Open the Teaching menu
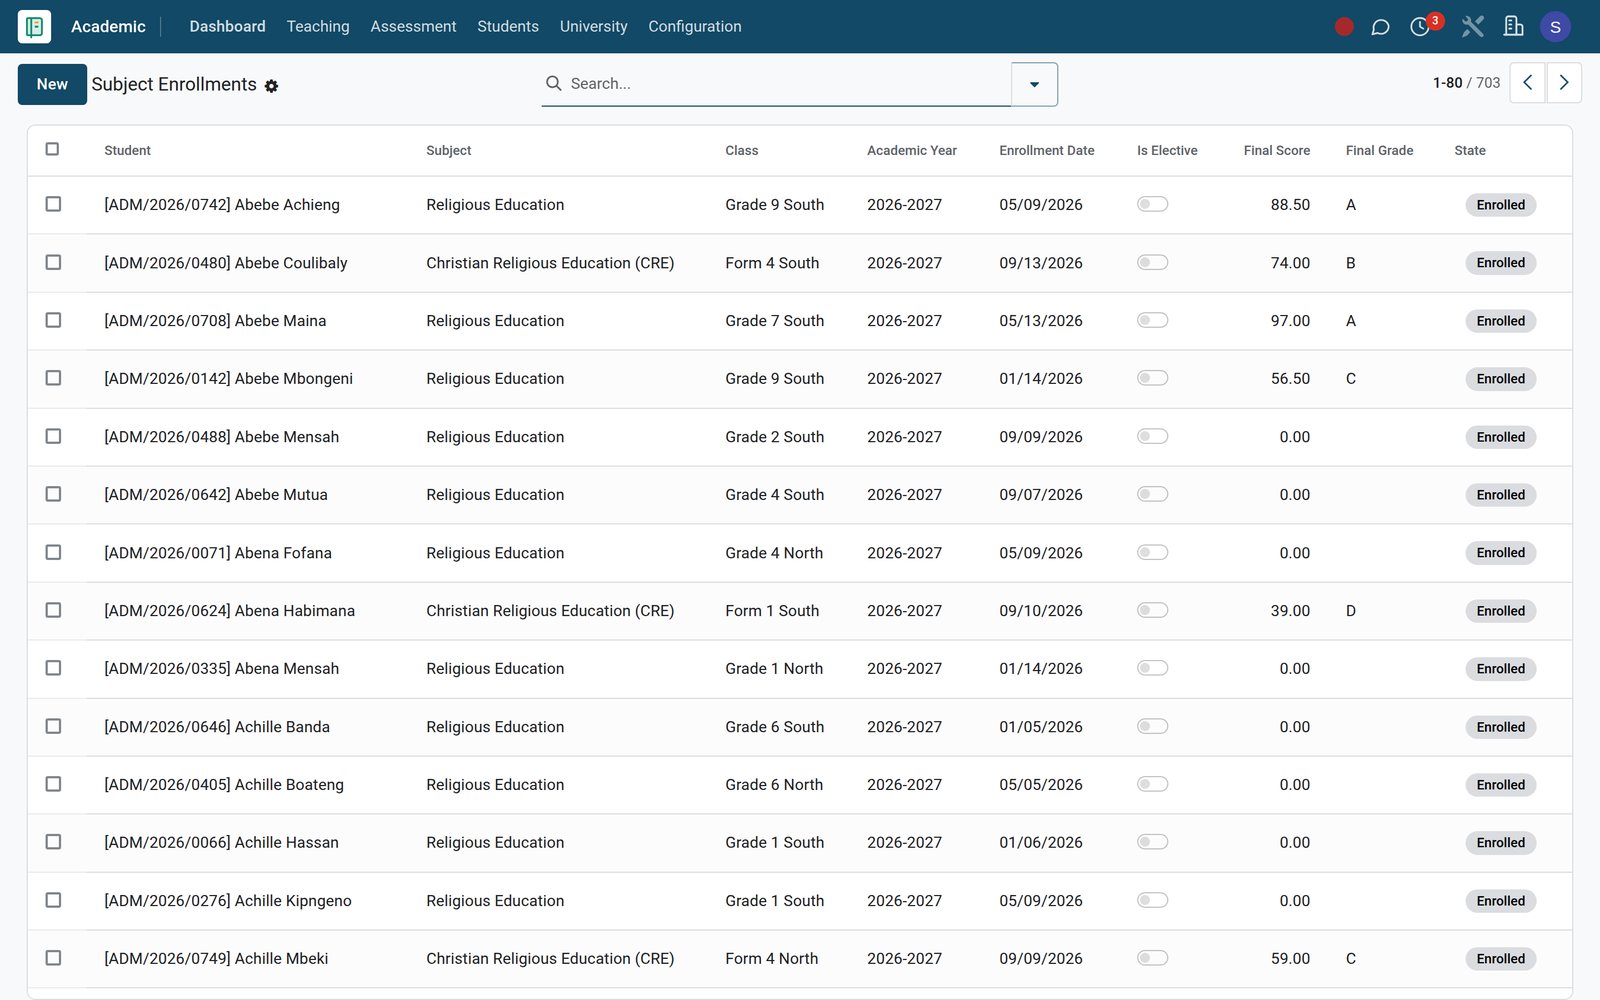The image size is (1600, 1000). 318,26
